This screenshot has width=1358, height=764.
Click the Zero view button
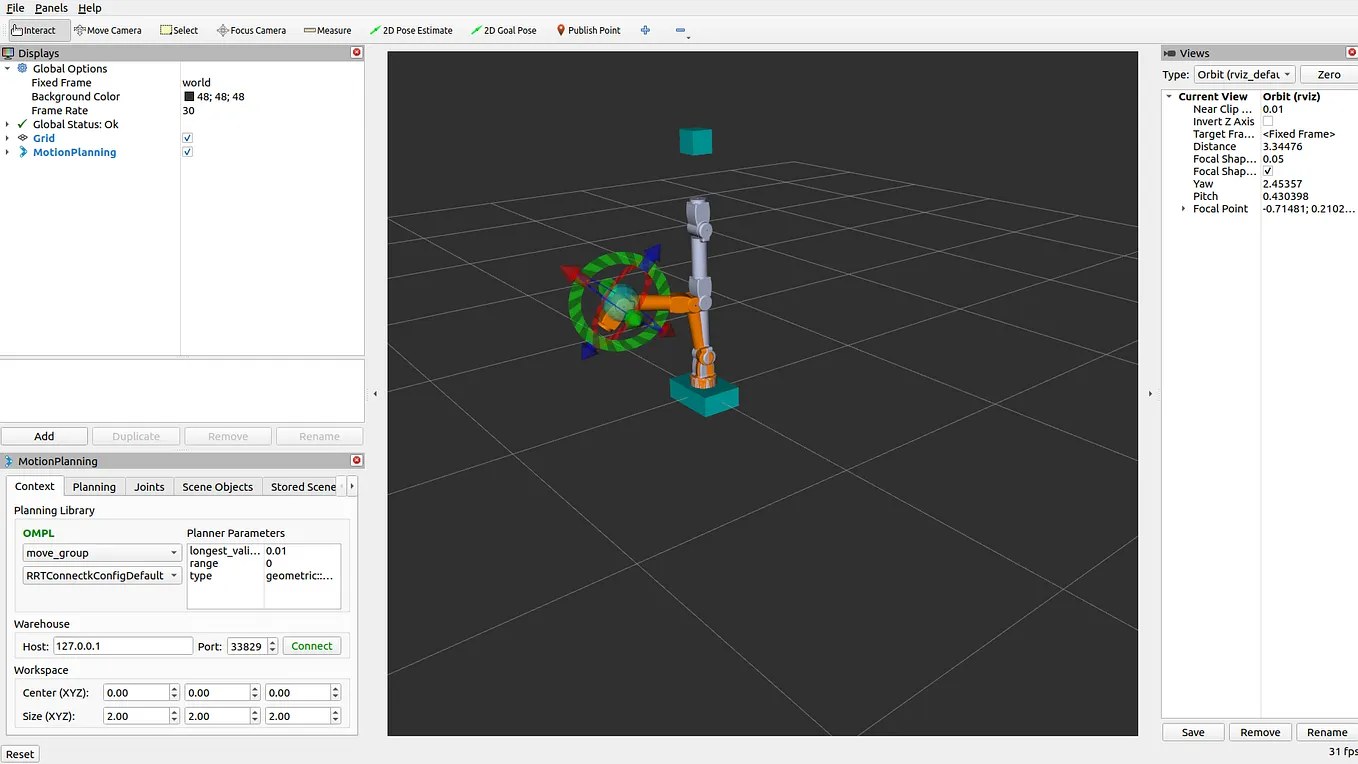click(x=1328, y=74)
